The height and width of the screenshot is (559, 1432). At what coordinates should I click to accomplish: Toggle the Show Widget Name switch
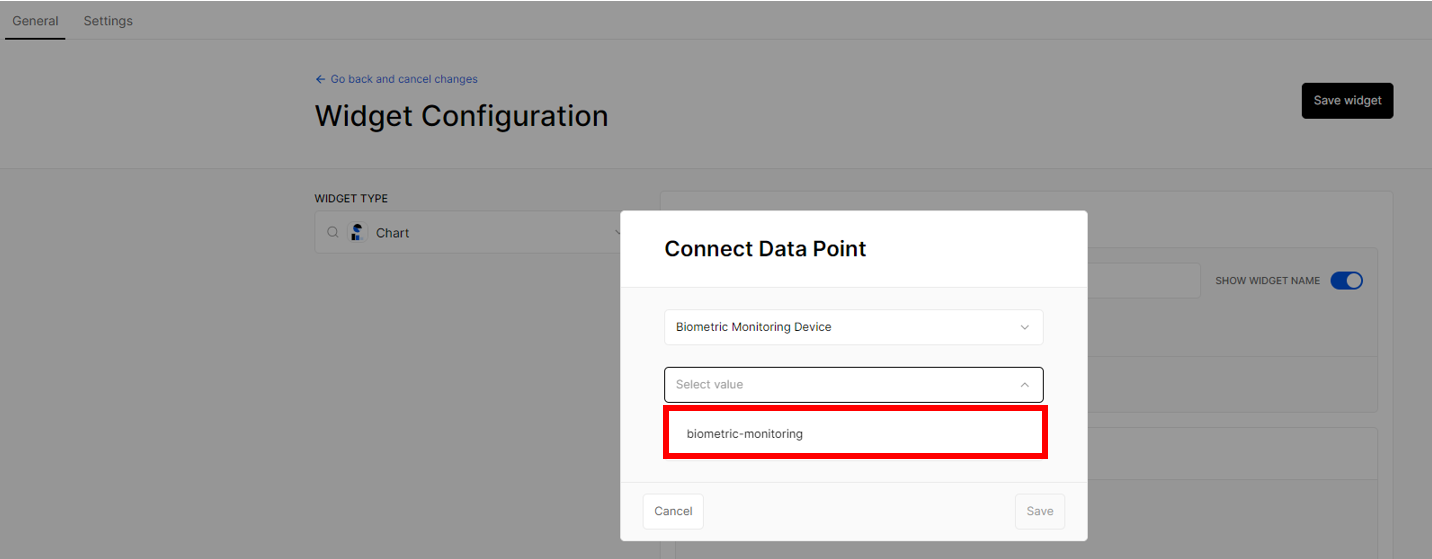pyautogui.click(x=1347, y=281)
